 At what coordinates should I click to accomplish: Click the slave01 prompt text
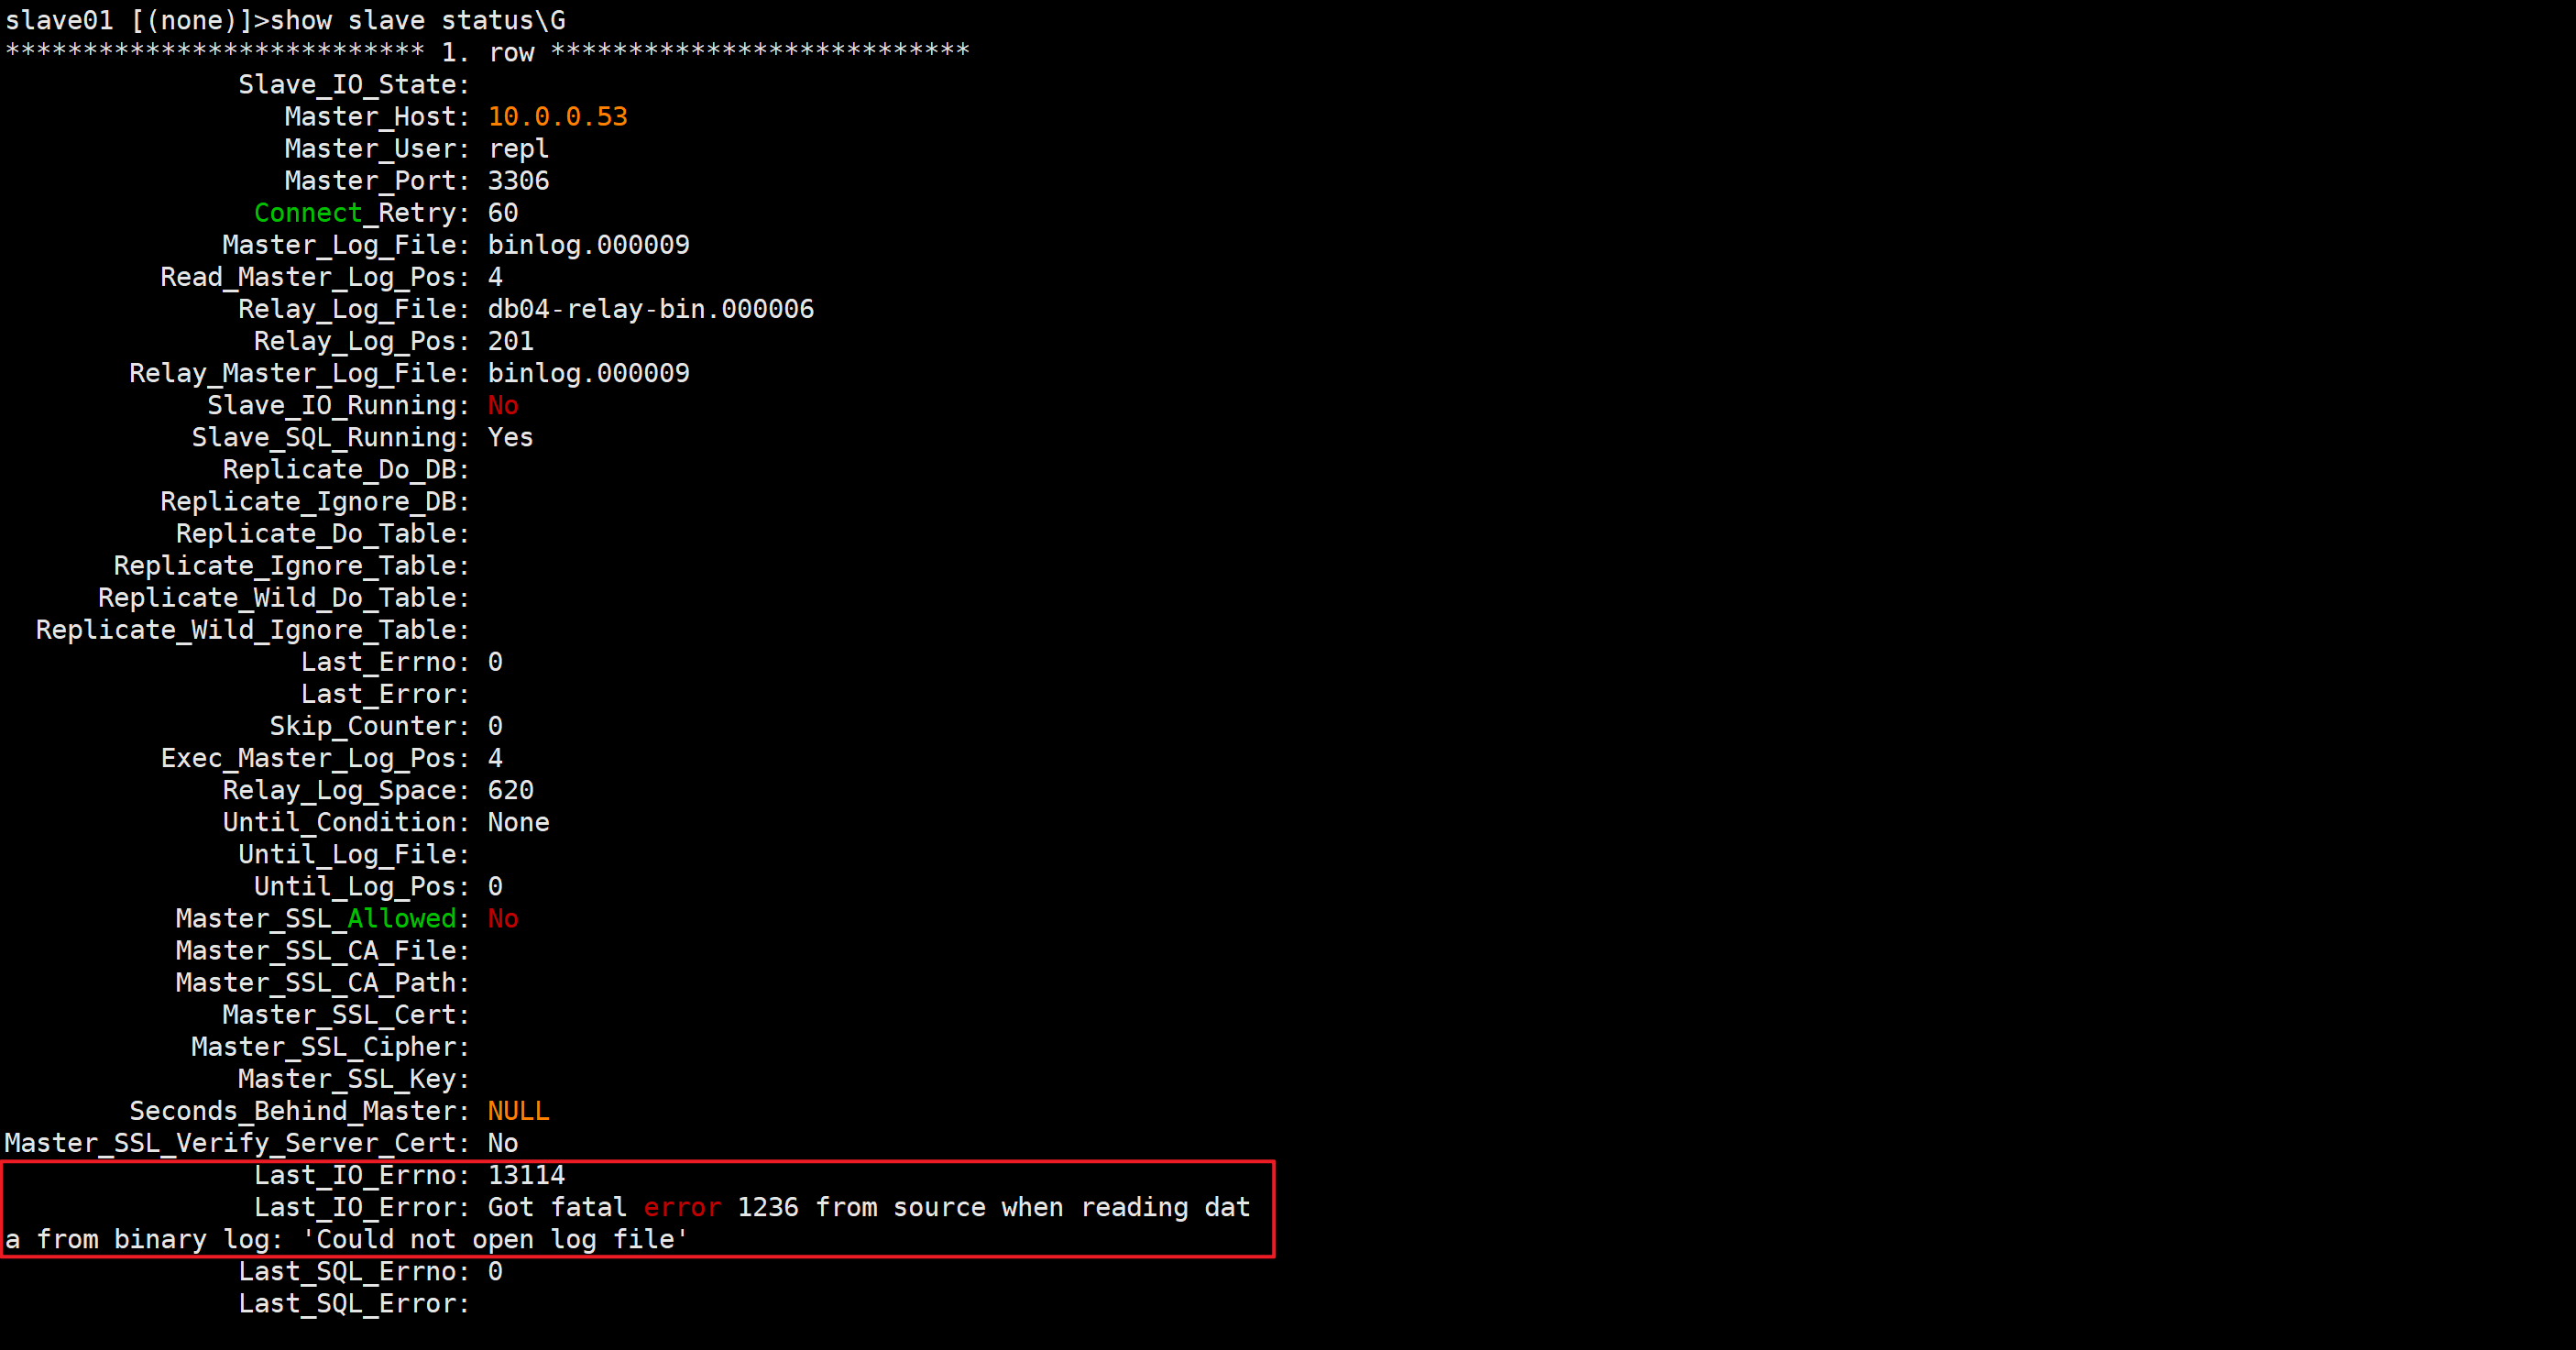tap(59, 20)
